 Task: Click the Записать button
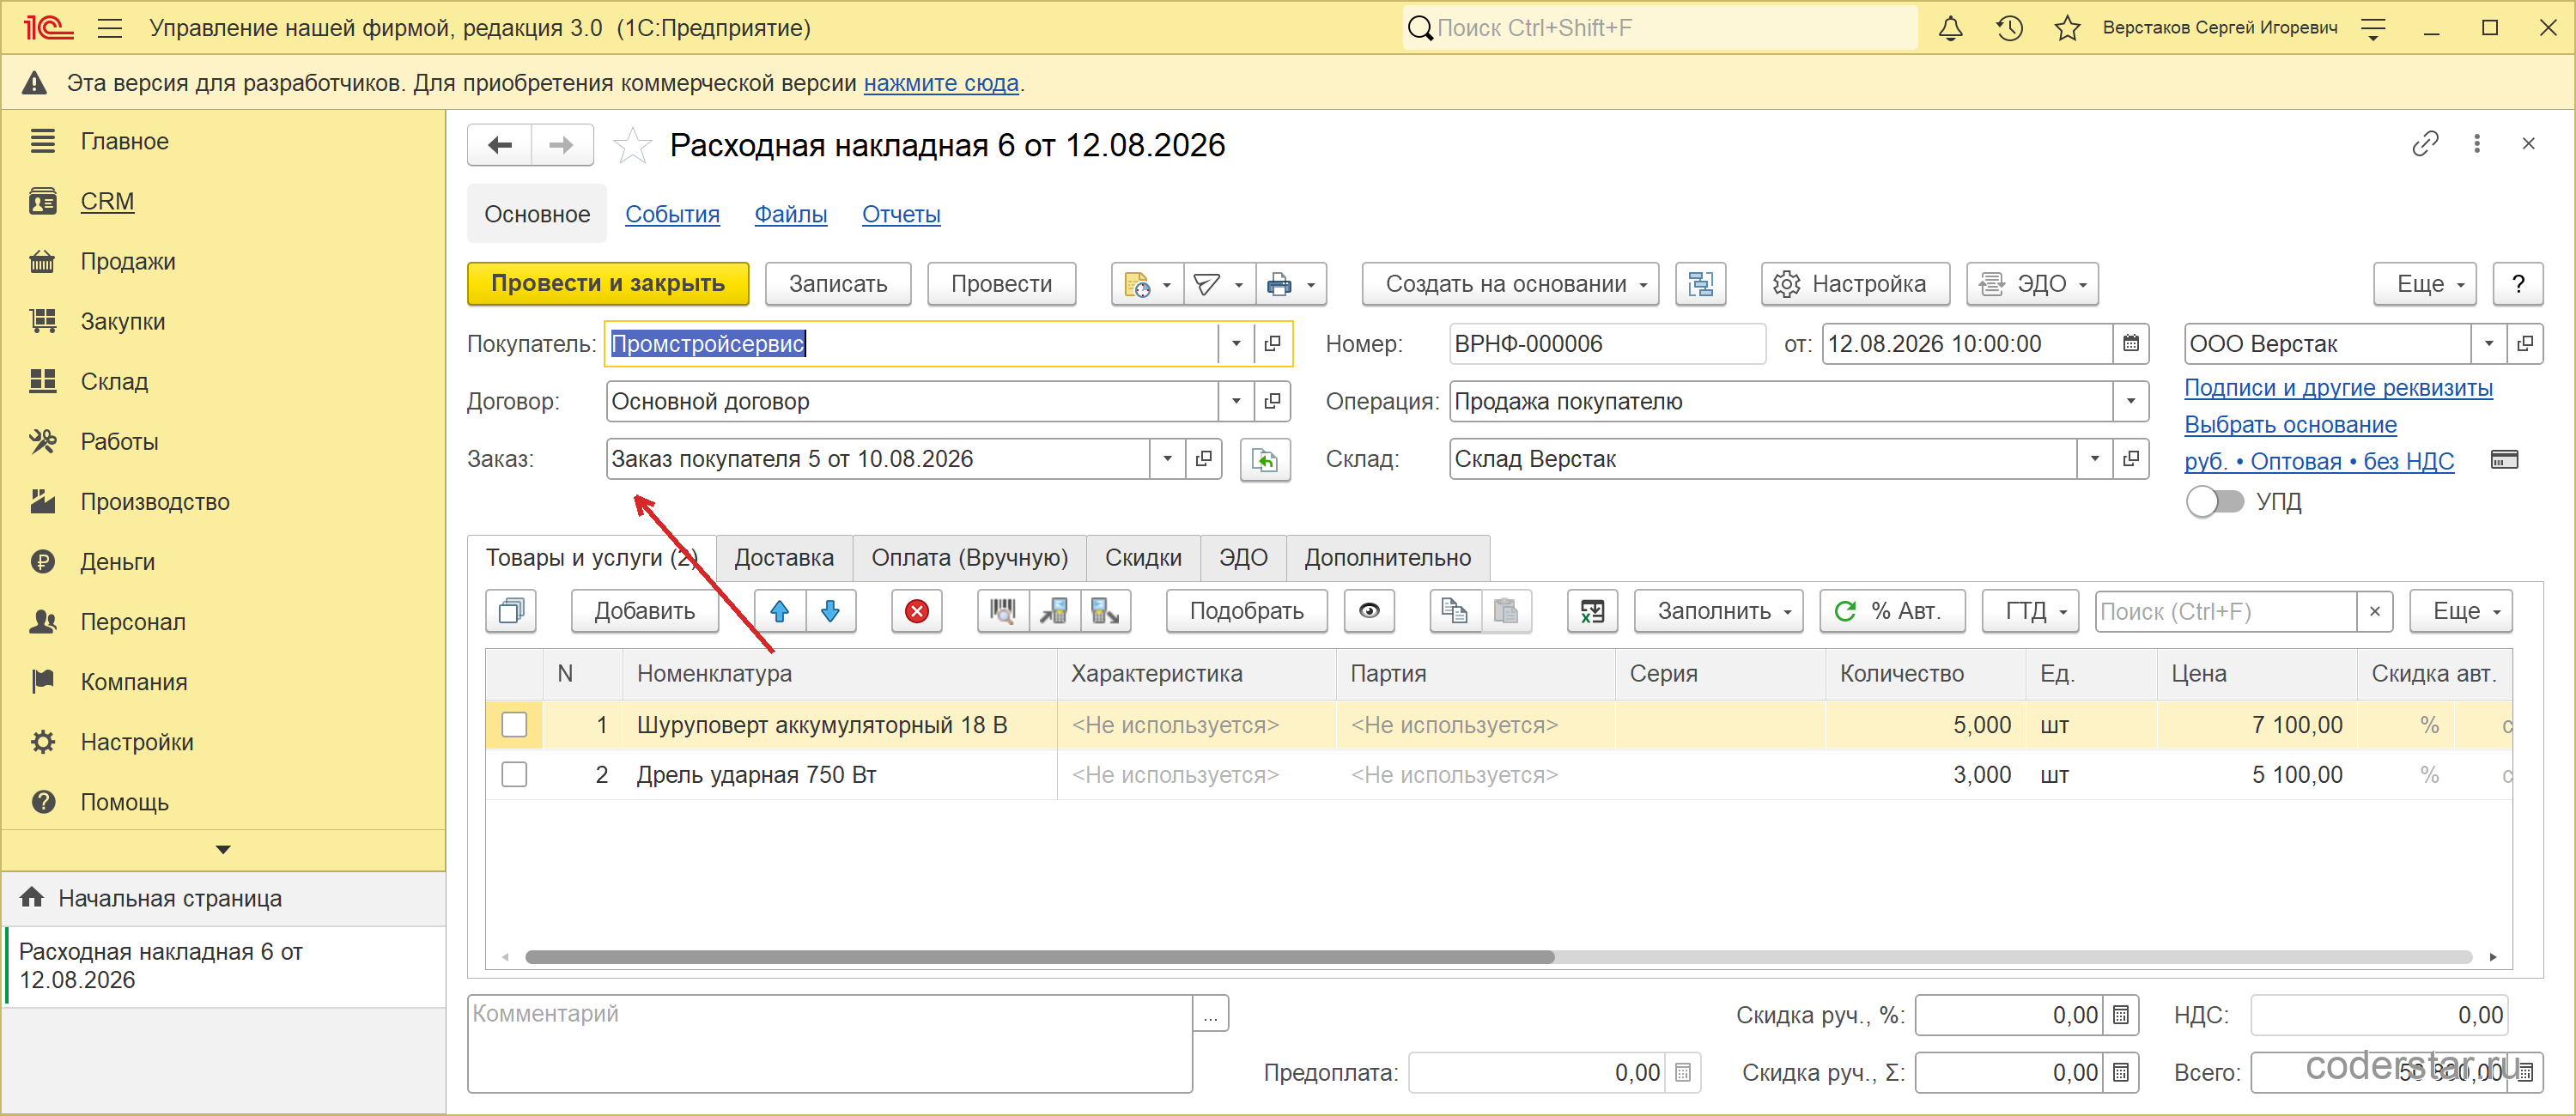[x=838, y=284]
